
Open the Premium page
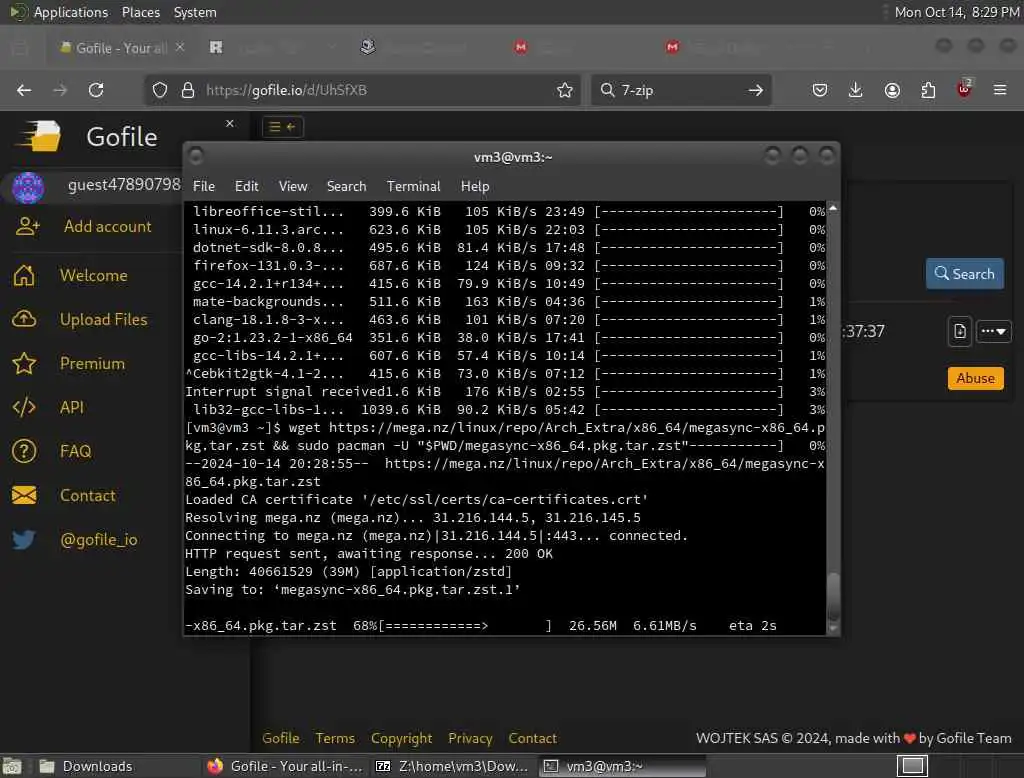[x=92, y=364]
